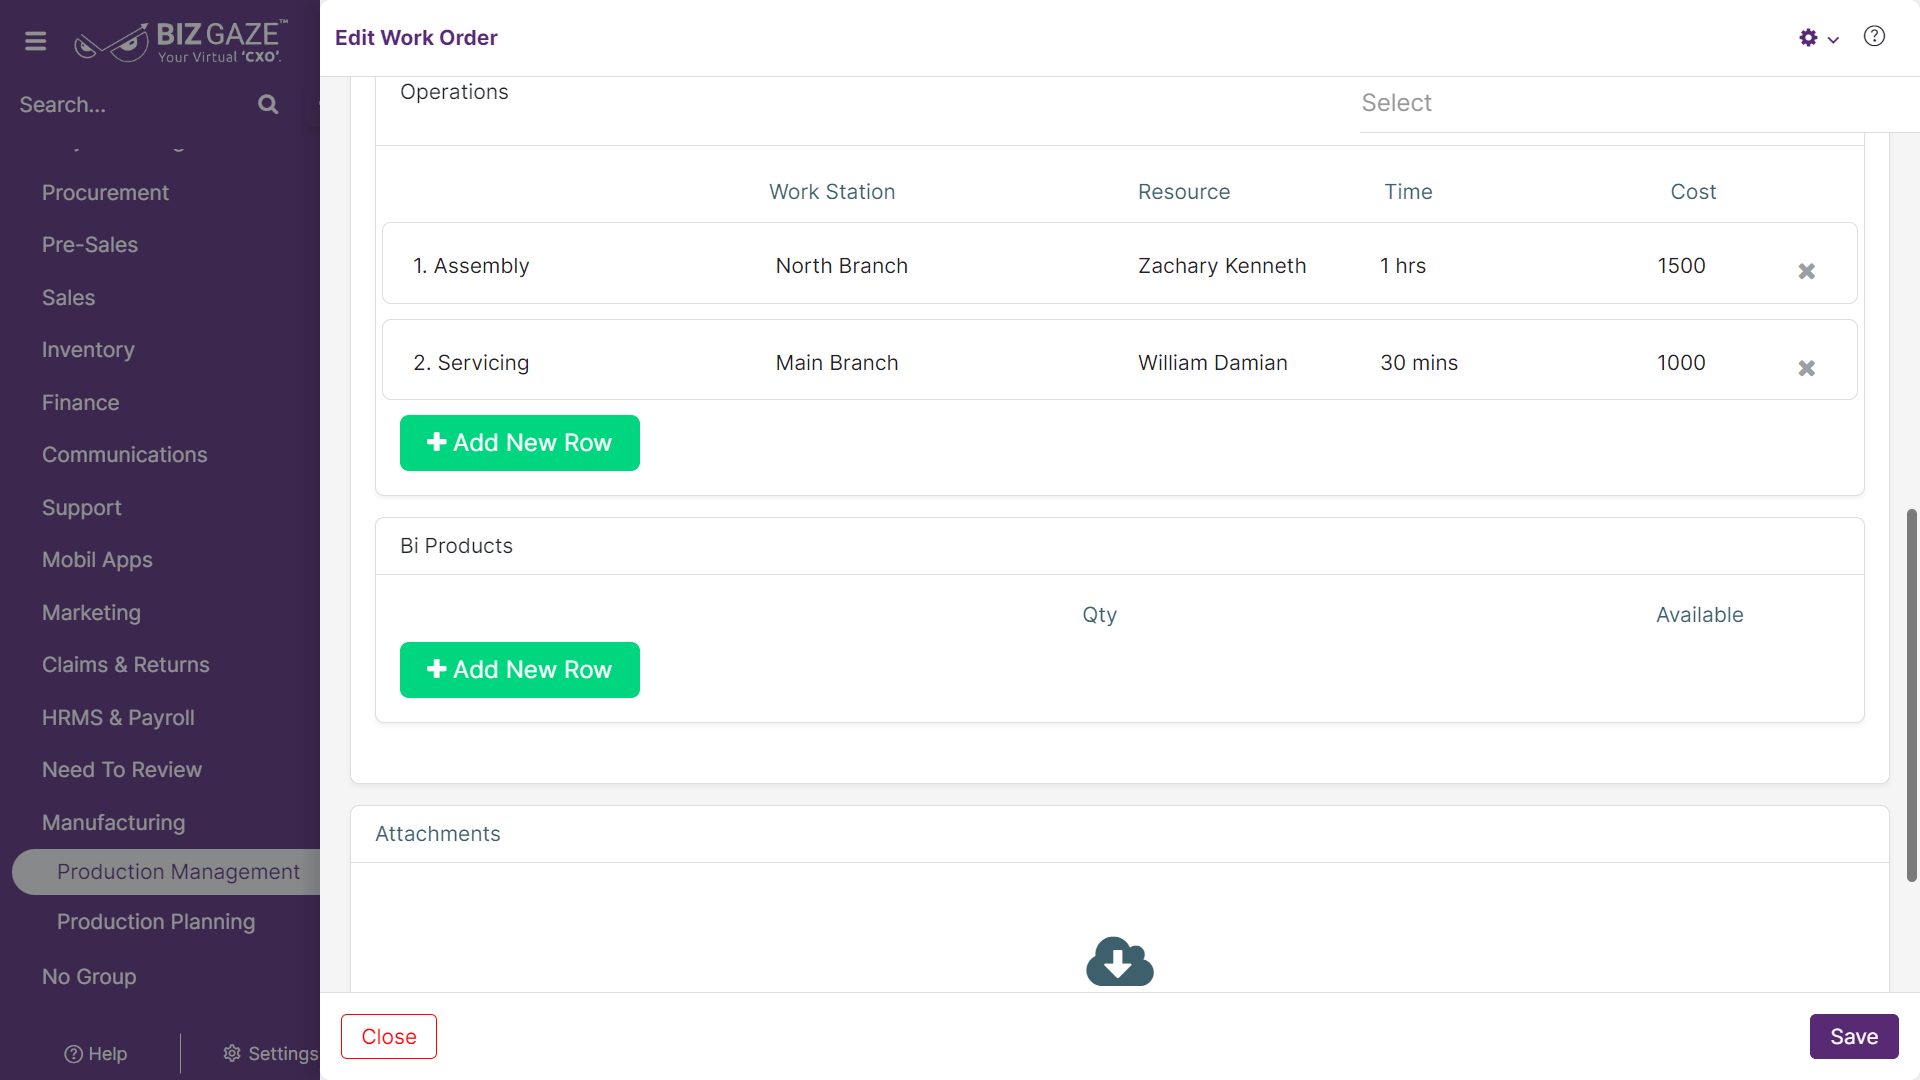Click the cost value 1500
The width and height of the screenshot is (1920, 1080).
1681,266
